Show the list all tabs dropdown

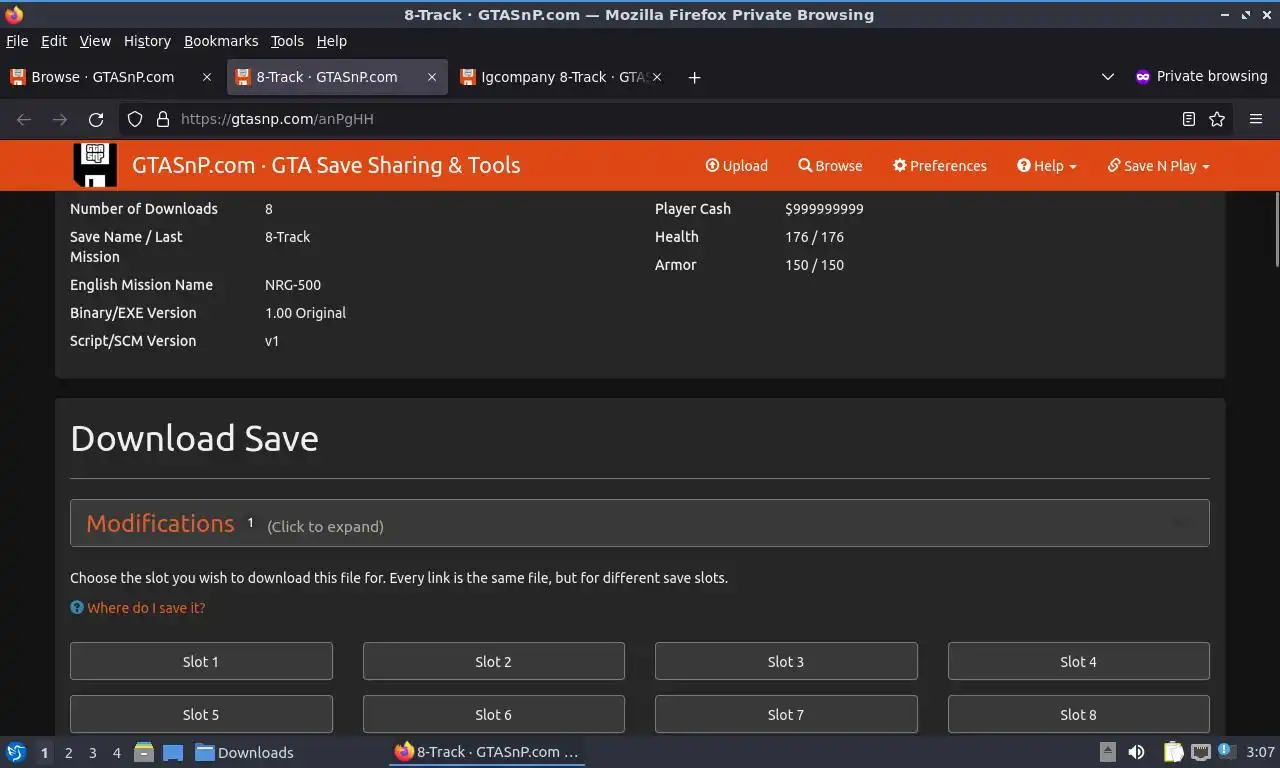tap(1107, 77)
